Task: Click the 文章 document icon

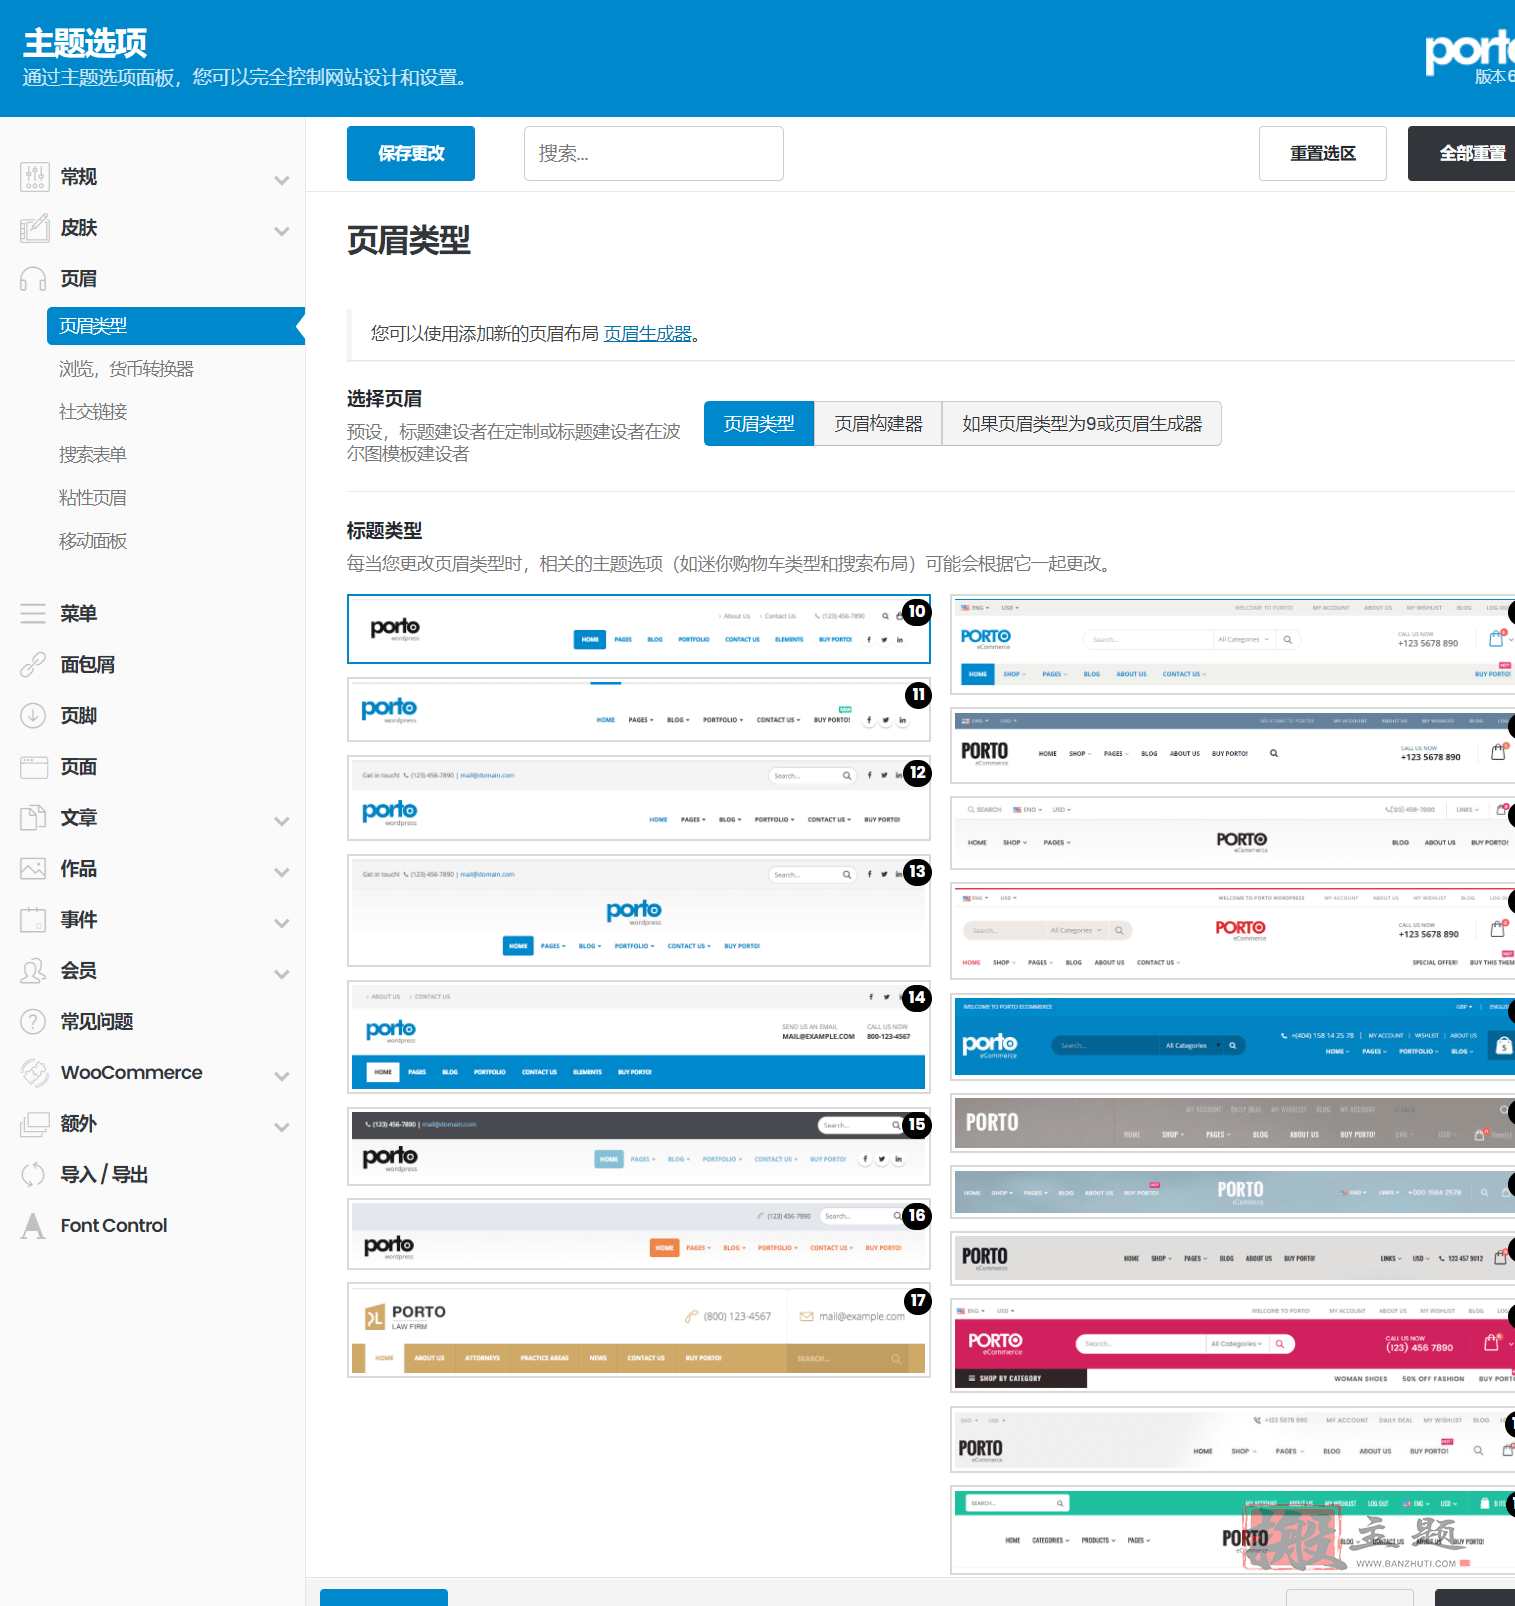Action: (34, 817)
